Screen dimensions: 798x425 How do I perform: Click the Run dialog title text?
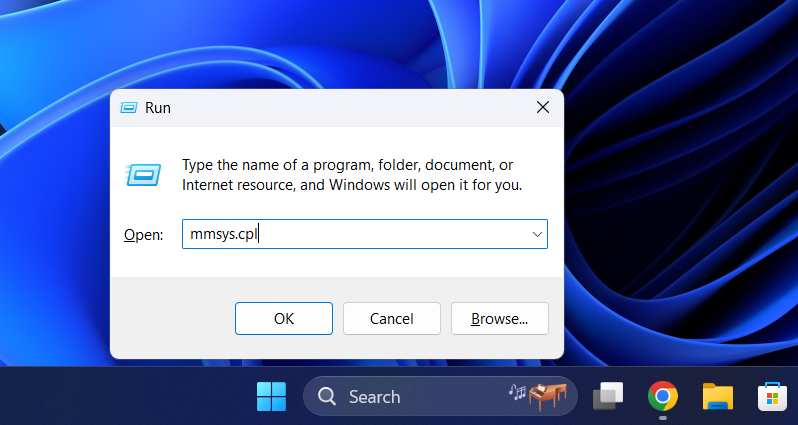158,108
